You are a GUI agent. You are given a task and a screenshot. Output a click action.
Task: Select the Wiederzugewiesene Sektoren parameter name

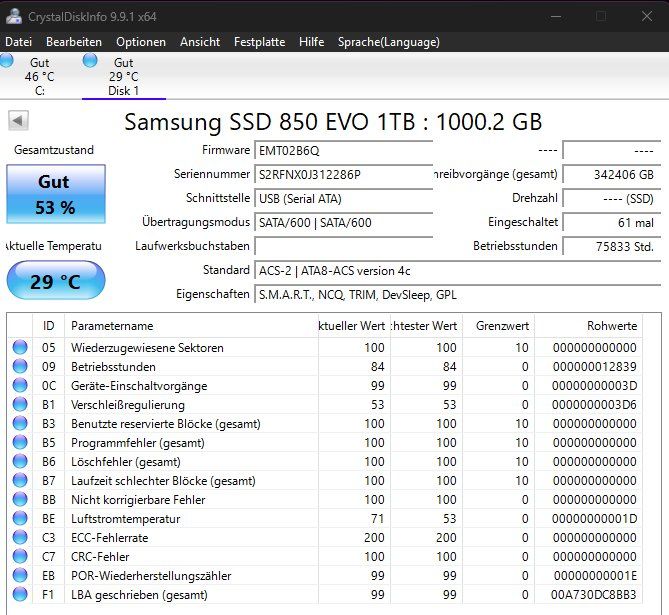click(x=147, y=348)
